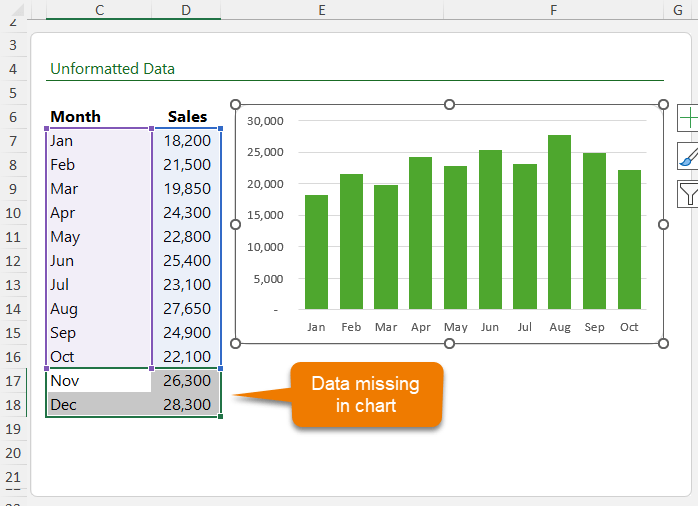Select the Sep month cell
Image resolution: width=698 pixels, height=506 pixels.
click(x=99, y=333)
